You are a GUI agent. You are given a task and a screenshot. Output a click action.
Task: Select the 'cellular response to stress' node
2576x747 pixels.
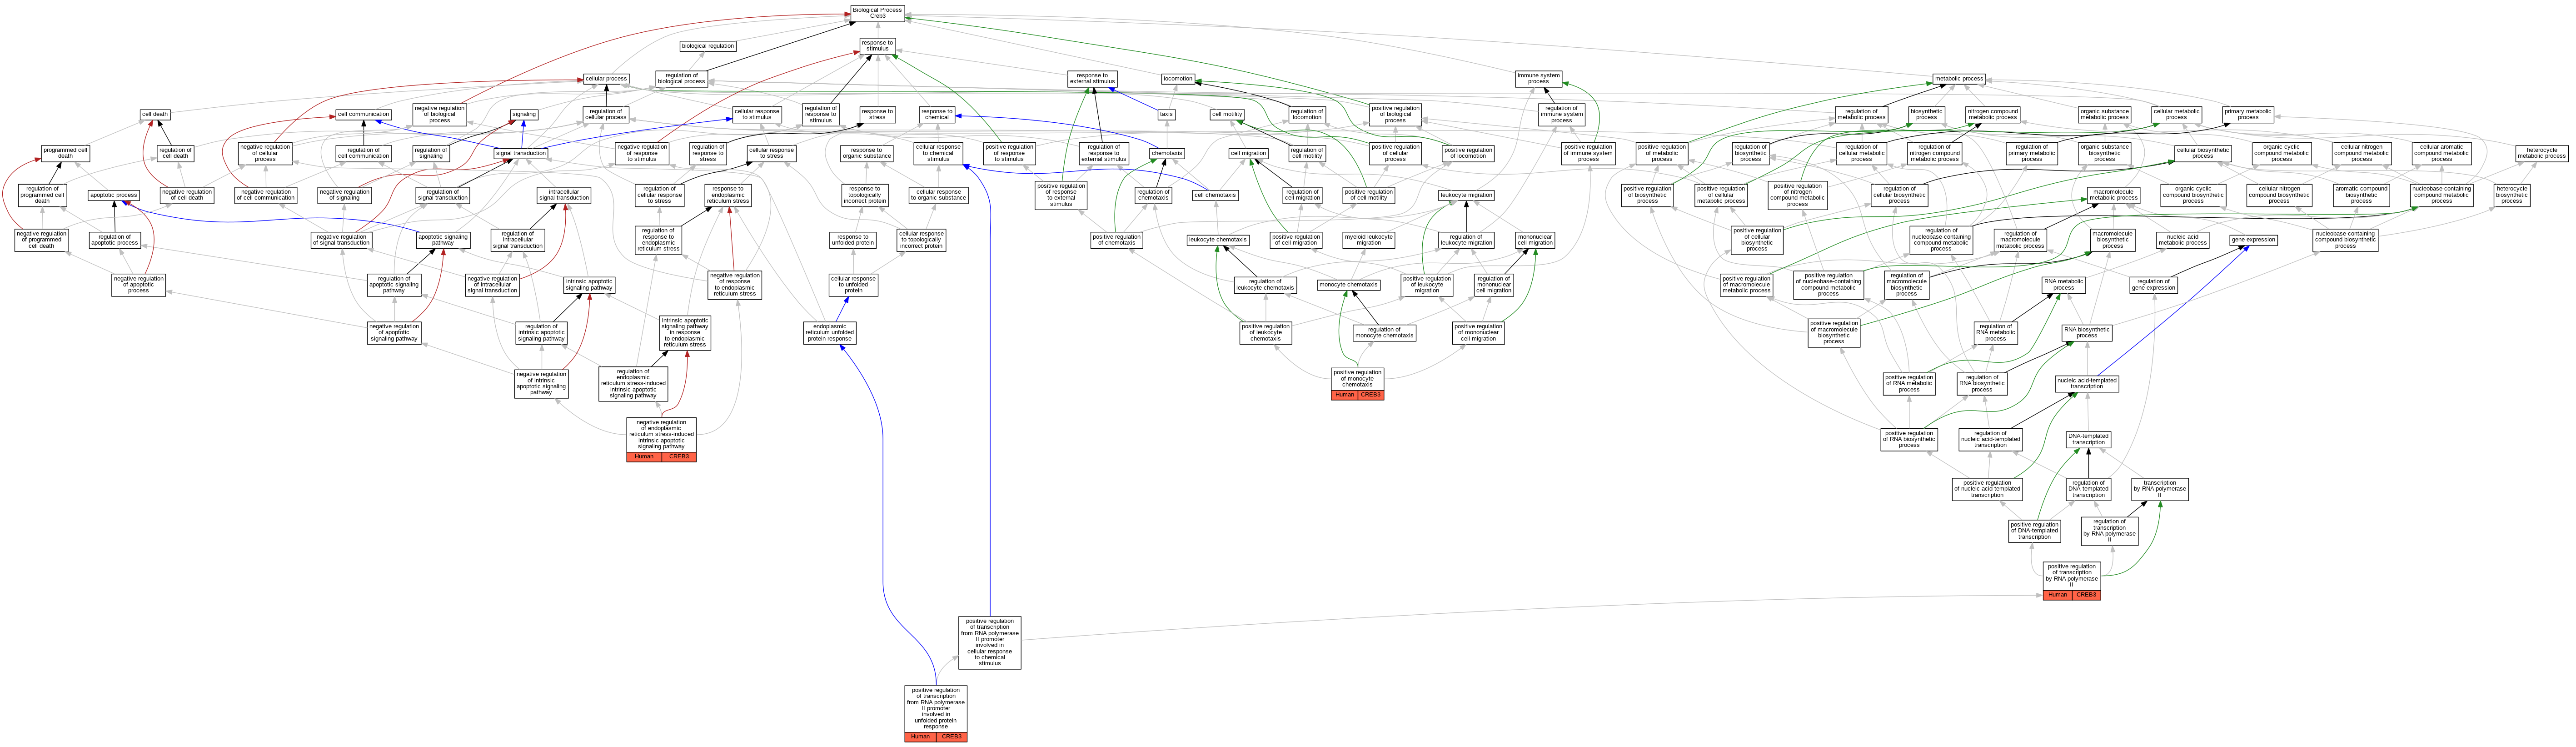pyautogui.click(x=771, y=153)
